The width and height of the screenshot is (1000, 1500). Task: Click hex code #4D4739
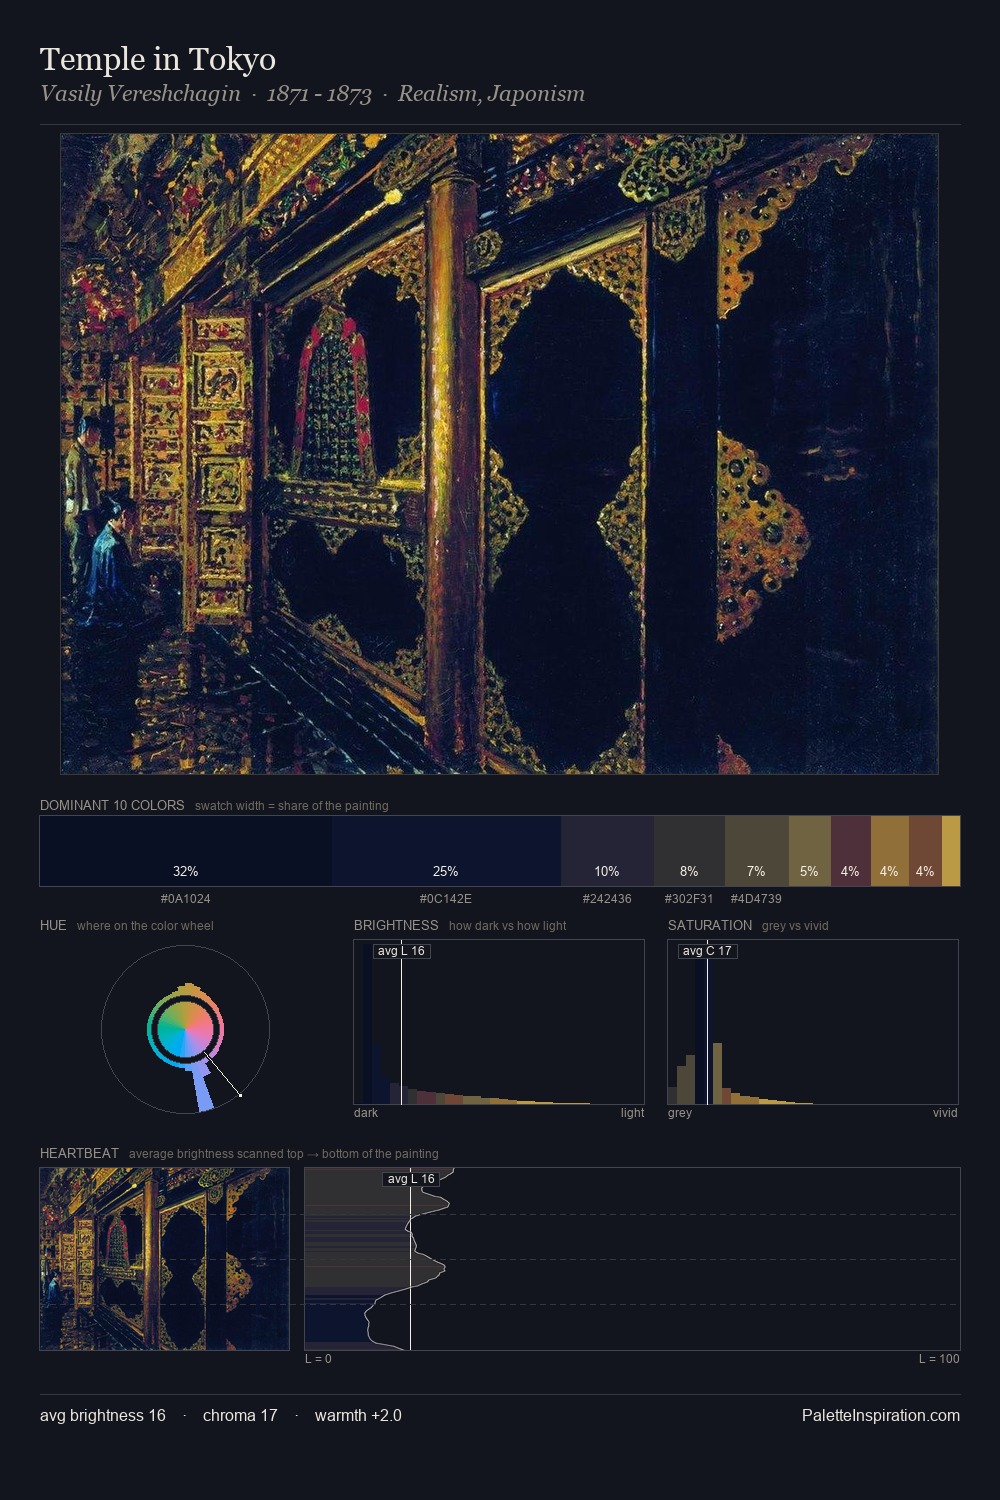click(x=756, y=899)
